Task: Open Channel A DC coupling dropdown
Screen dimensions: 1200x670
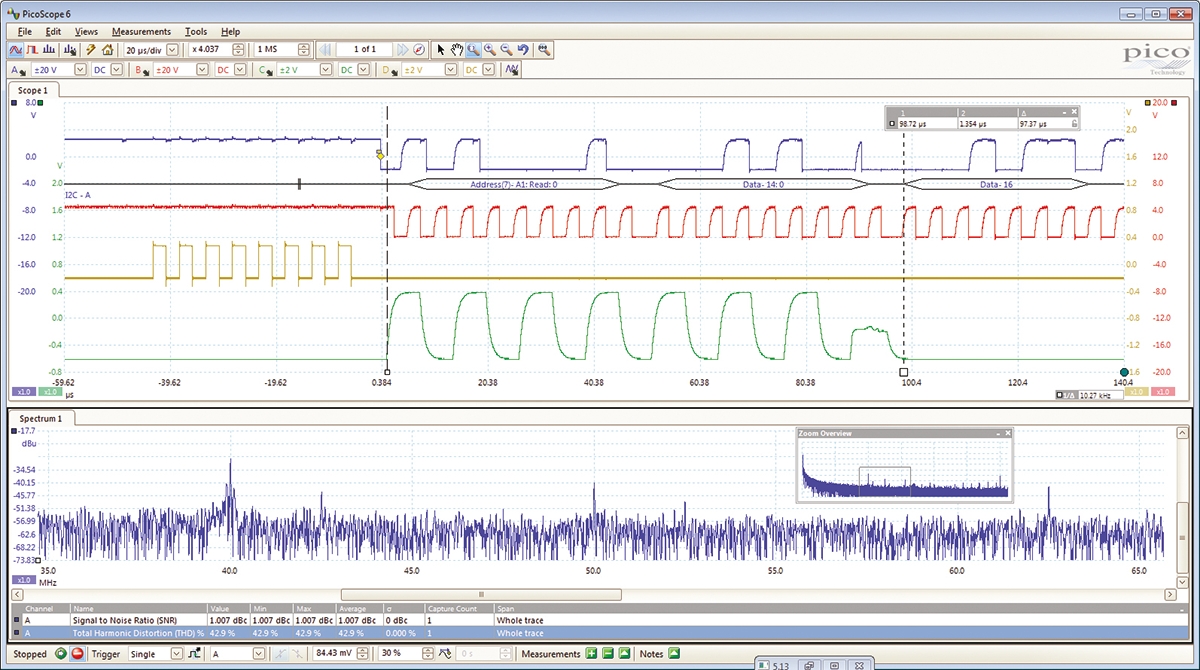Action: [x=116, y=70]
